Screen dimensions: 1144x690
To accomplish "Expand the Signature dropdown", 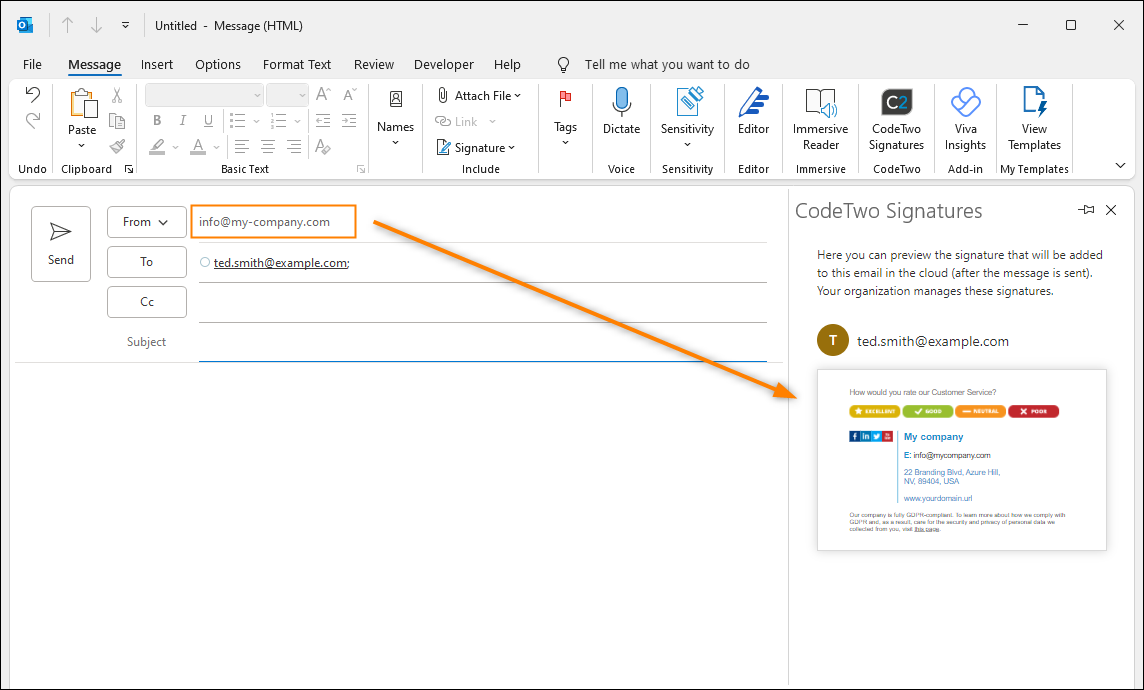I will click(511, 147).
